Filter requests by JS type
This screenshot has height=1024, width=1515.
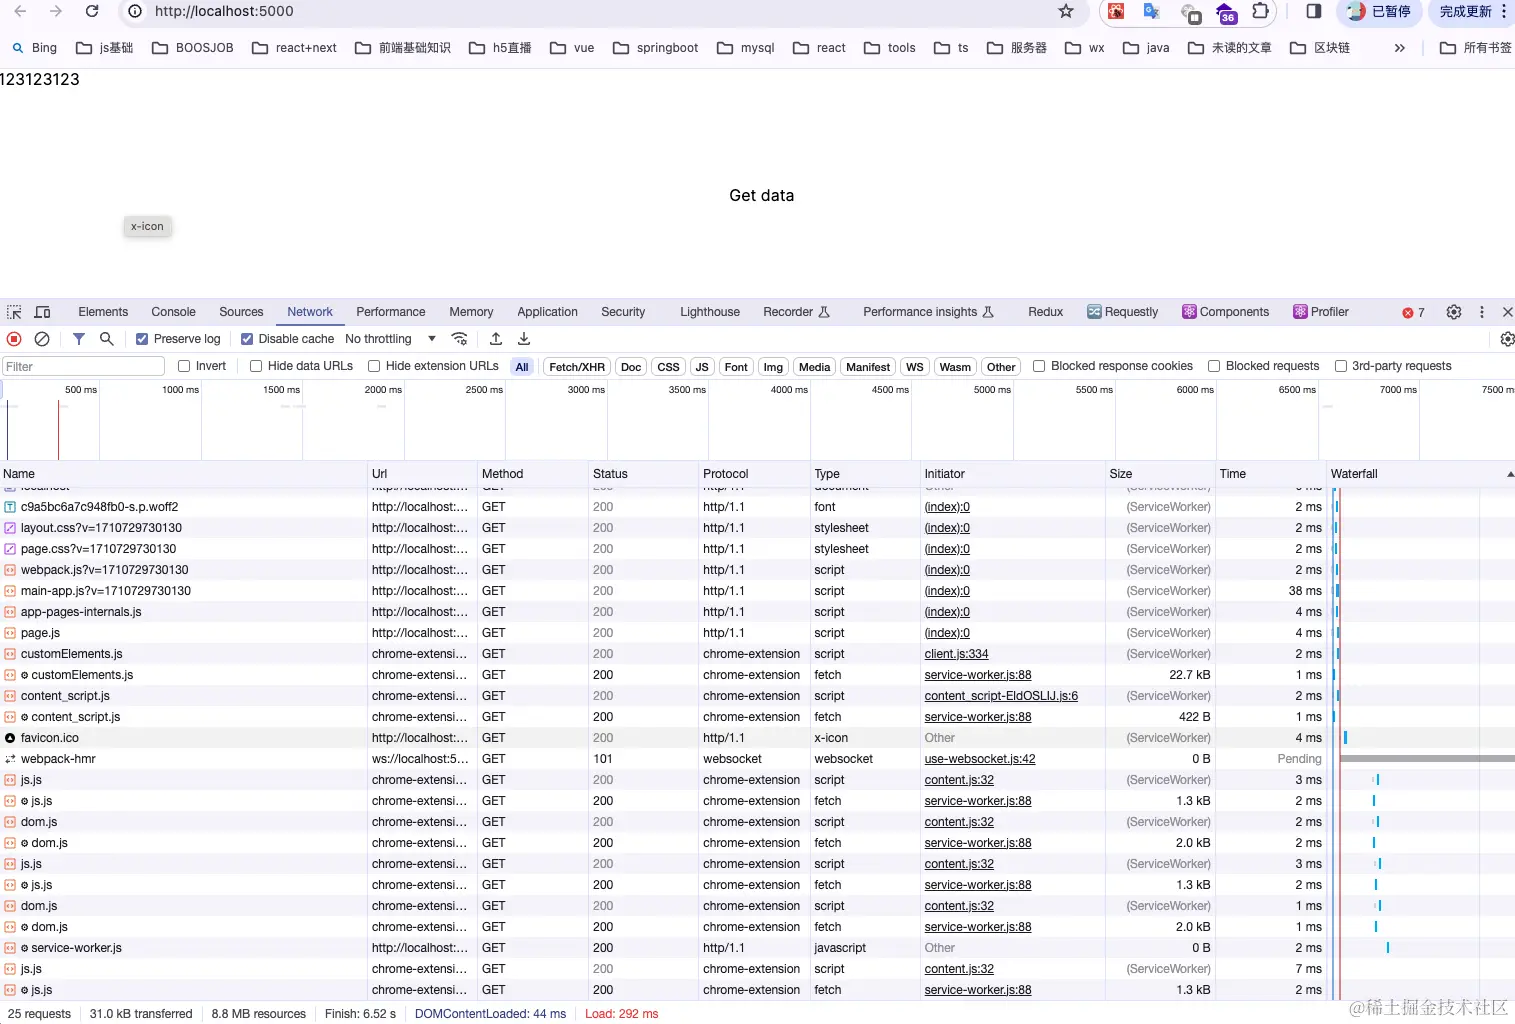click(x=702, y=367)
